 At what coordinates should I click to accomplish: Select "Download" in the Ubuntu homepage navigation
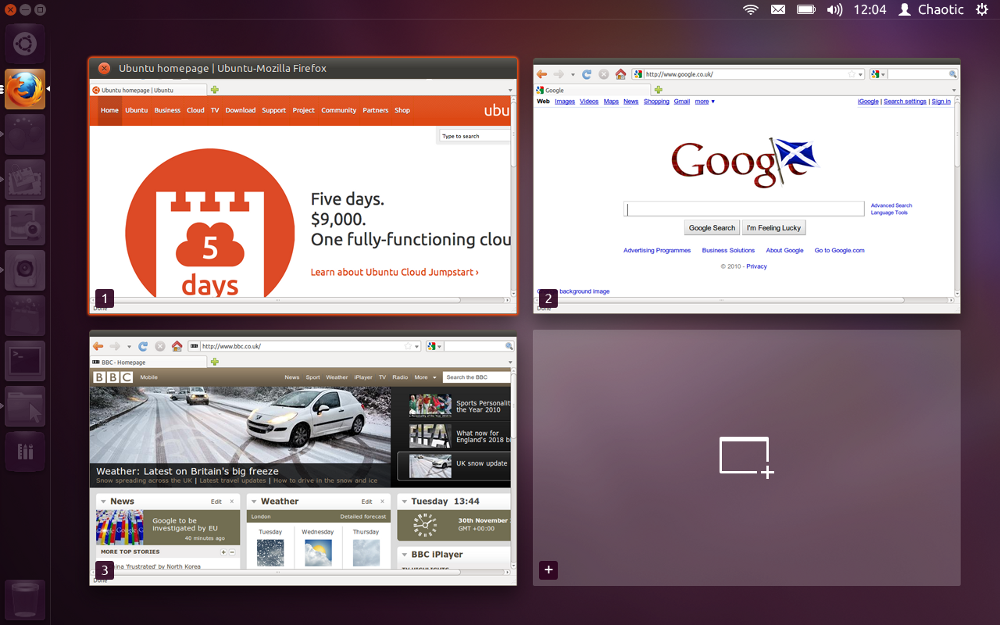click(240, 110)
